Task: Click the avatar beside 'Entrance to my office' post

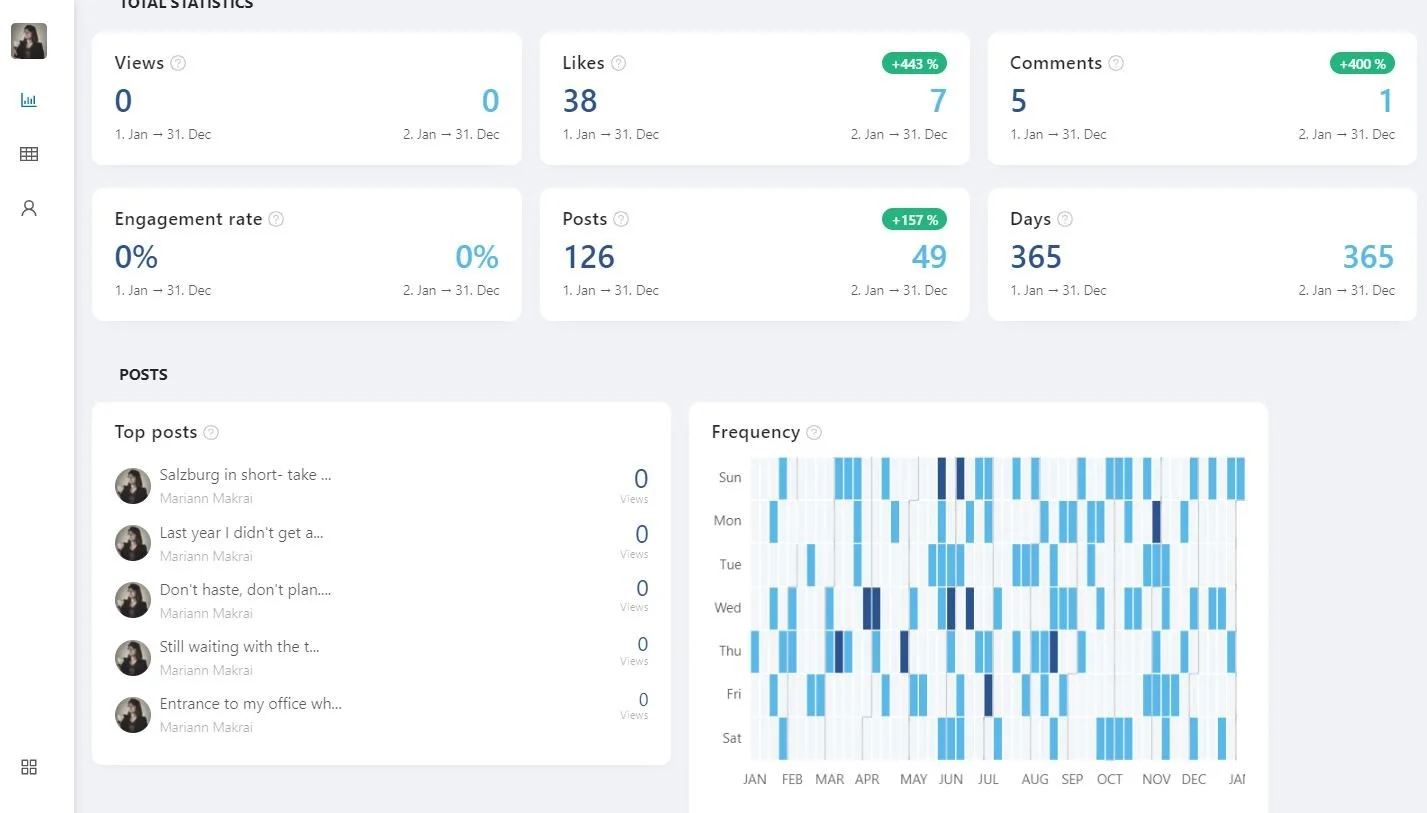Action: pos(133,715)
